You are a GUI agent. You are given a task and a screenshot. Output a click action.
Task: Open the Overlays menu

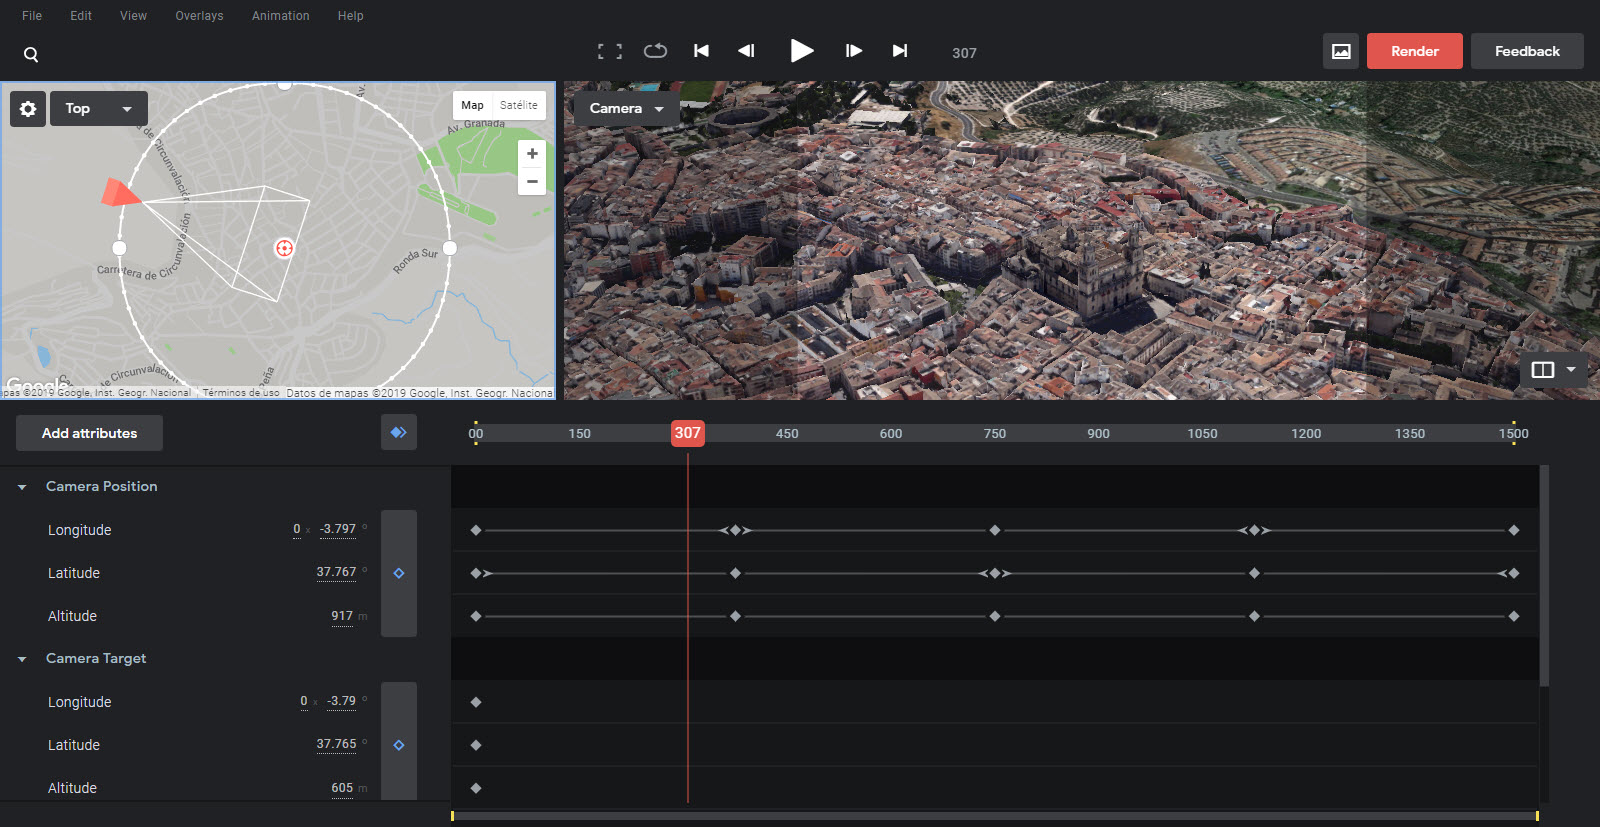(x=199, y=16)
